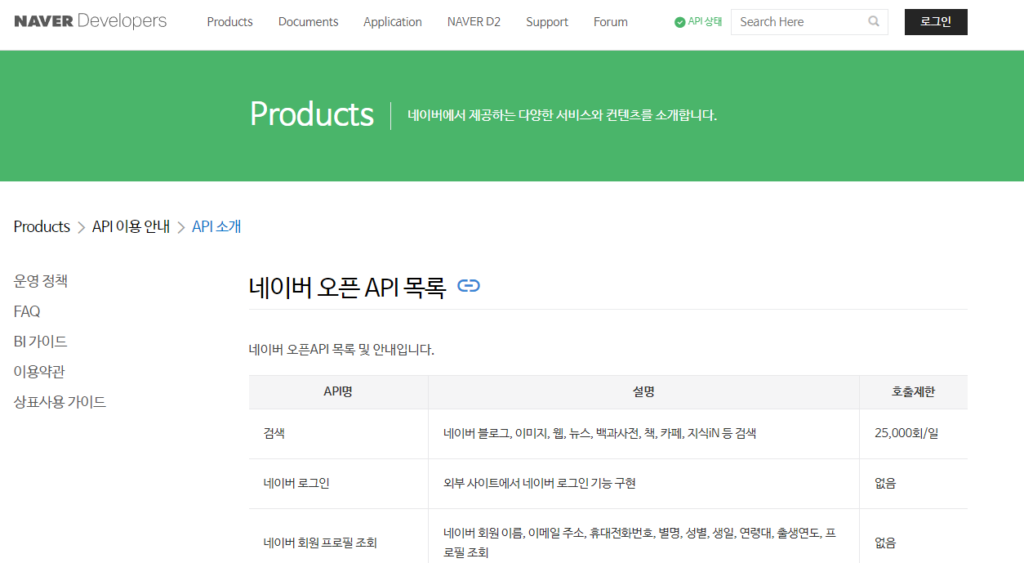Screen dimensions: 1024x563
Task: Open the Forum menu item
Action: 611,22
